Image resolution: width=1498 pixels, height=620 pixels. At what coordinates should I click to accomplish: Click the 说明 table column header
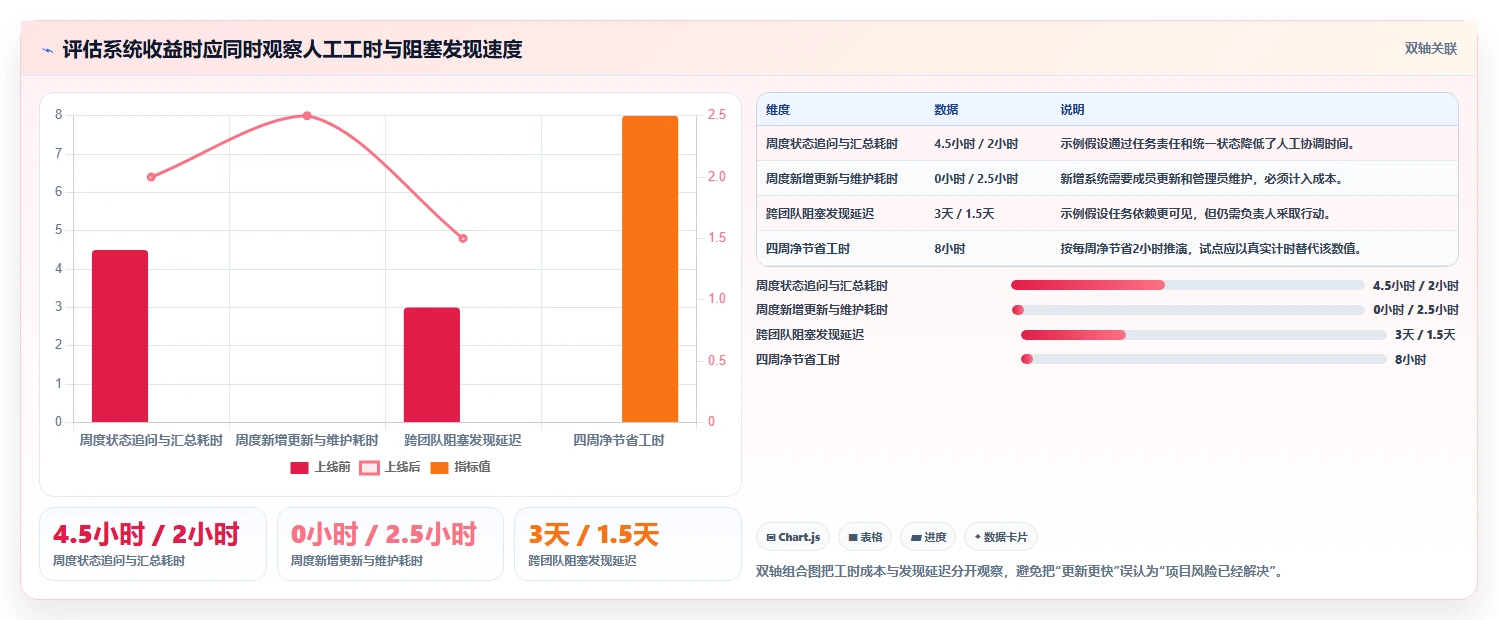pyautogui.click(x=1073, y=110)
